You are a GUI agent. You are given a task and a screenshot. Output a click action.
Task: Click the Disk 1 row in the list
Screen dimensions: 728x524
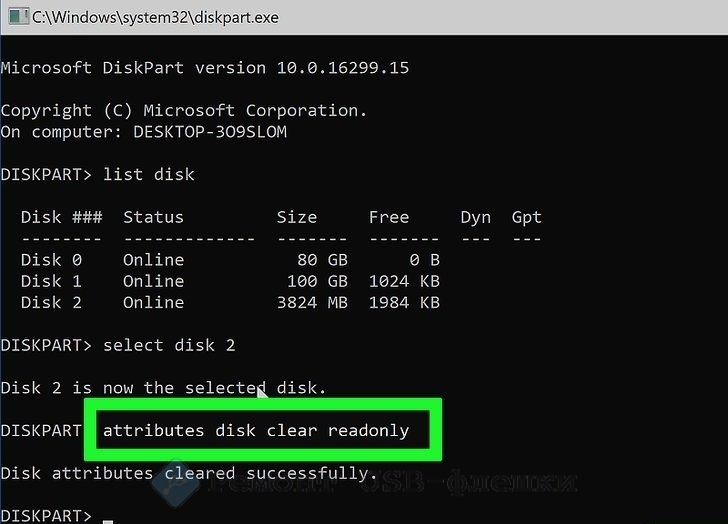pyautogui.click(x=230, y=281)
